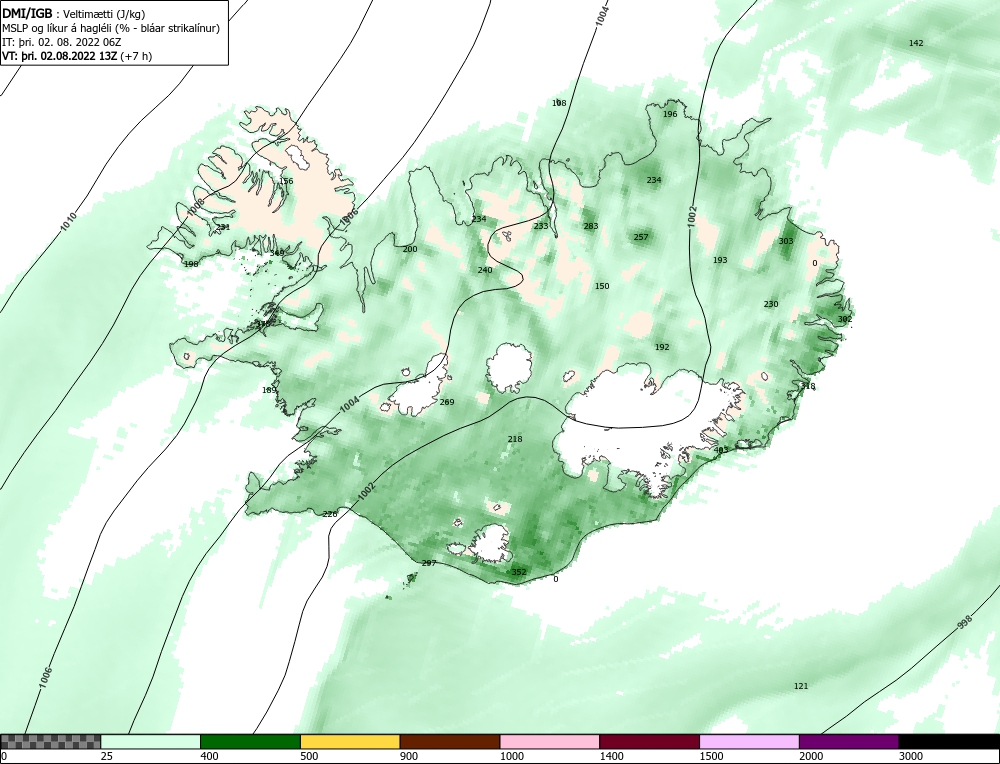The width and height of the screenshot is (1000, 764).
Task: Click the CAPE value '352' on the map
Action: coord(519,572)
